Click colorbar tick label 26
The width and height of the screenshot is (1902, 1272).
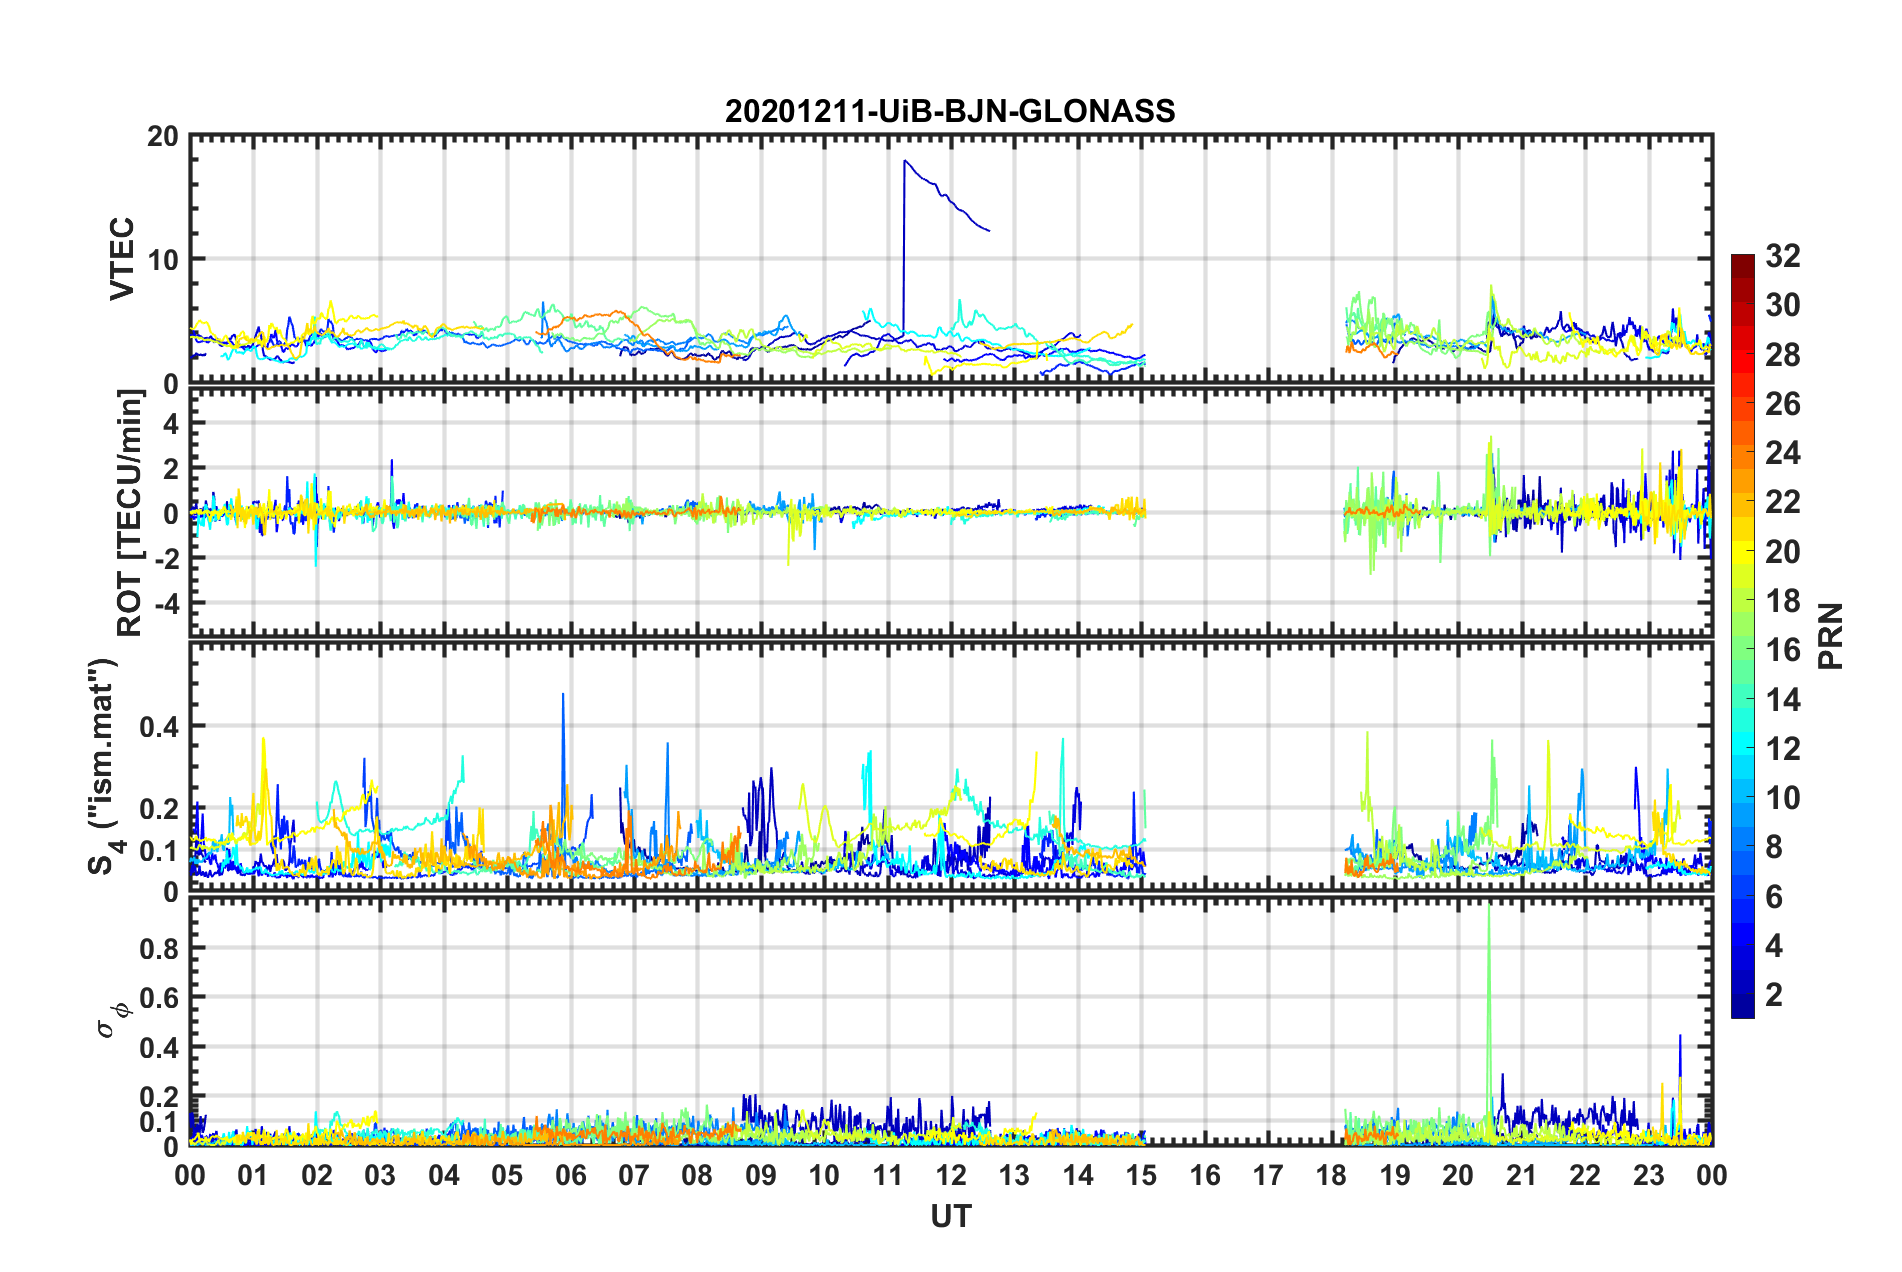click(x=1783, y=404)
